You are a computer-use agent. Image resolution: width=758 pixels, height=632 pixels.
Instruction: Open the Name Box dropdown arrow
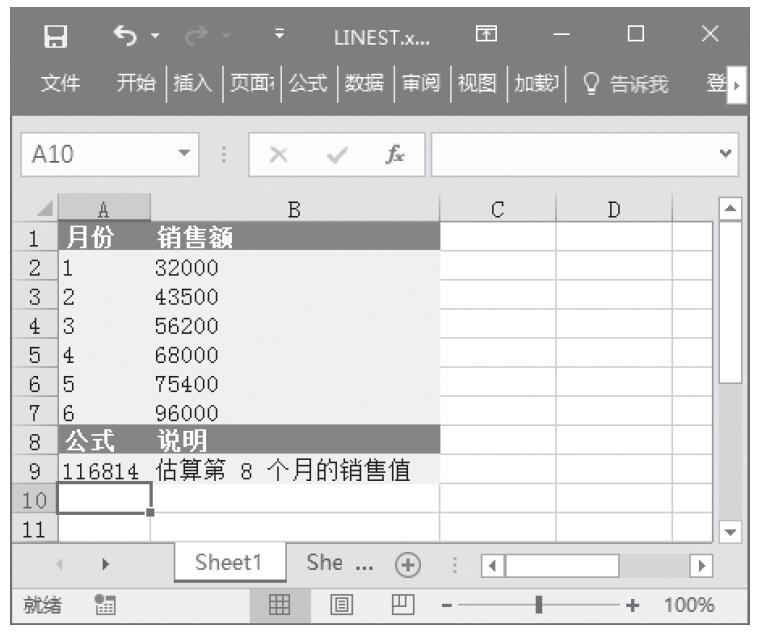tap(183, 155)
